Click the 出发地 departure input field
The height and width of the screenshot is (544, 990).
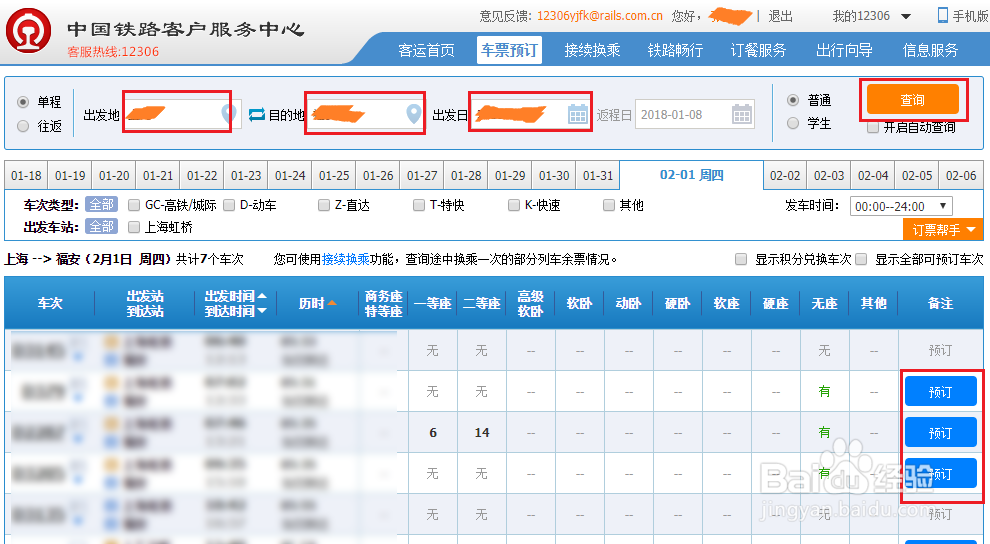pyautogui.click(x=182, y=114)
